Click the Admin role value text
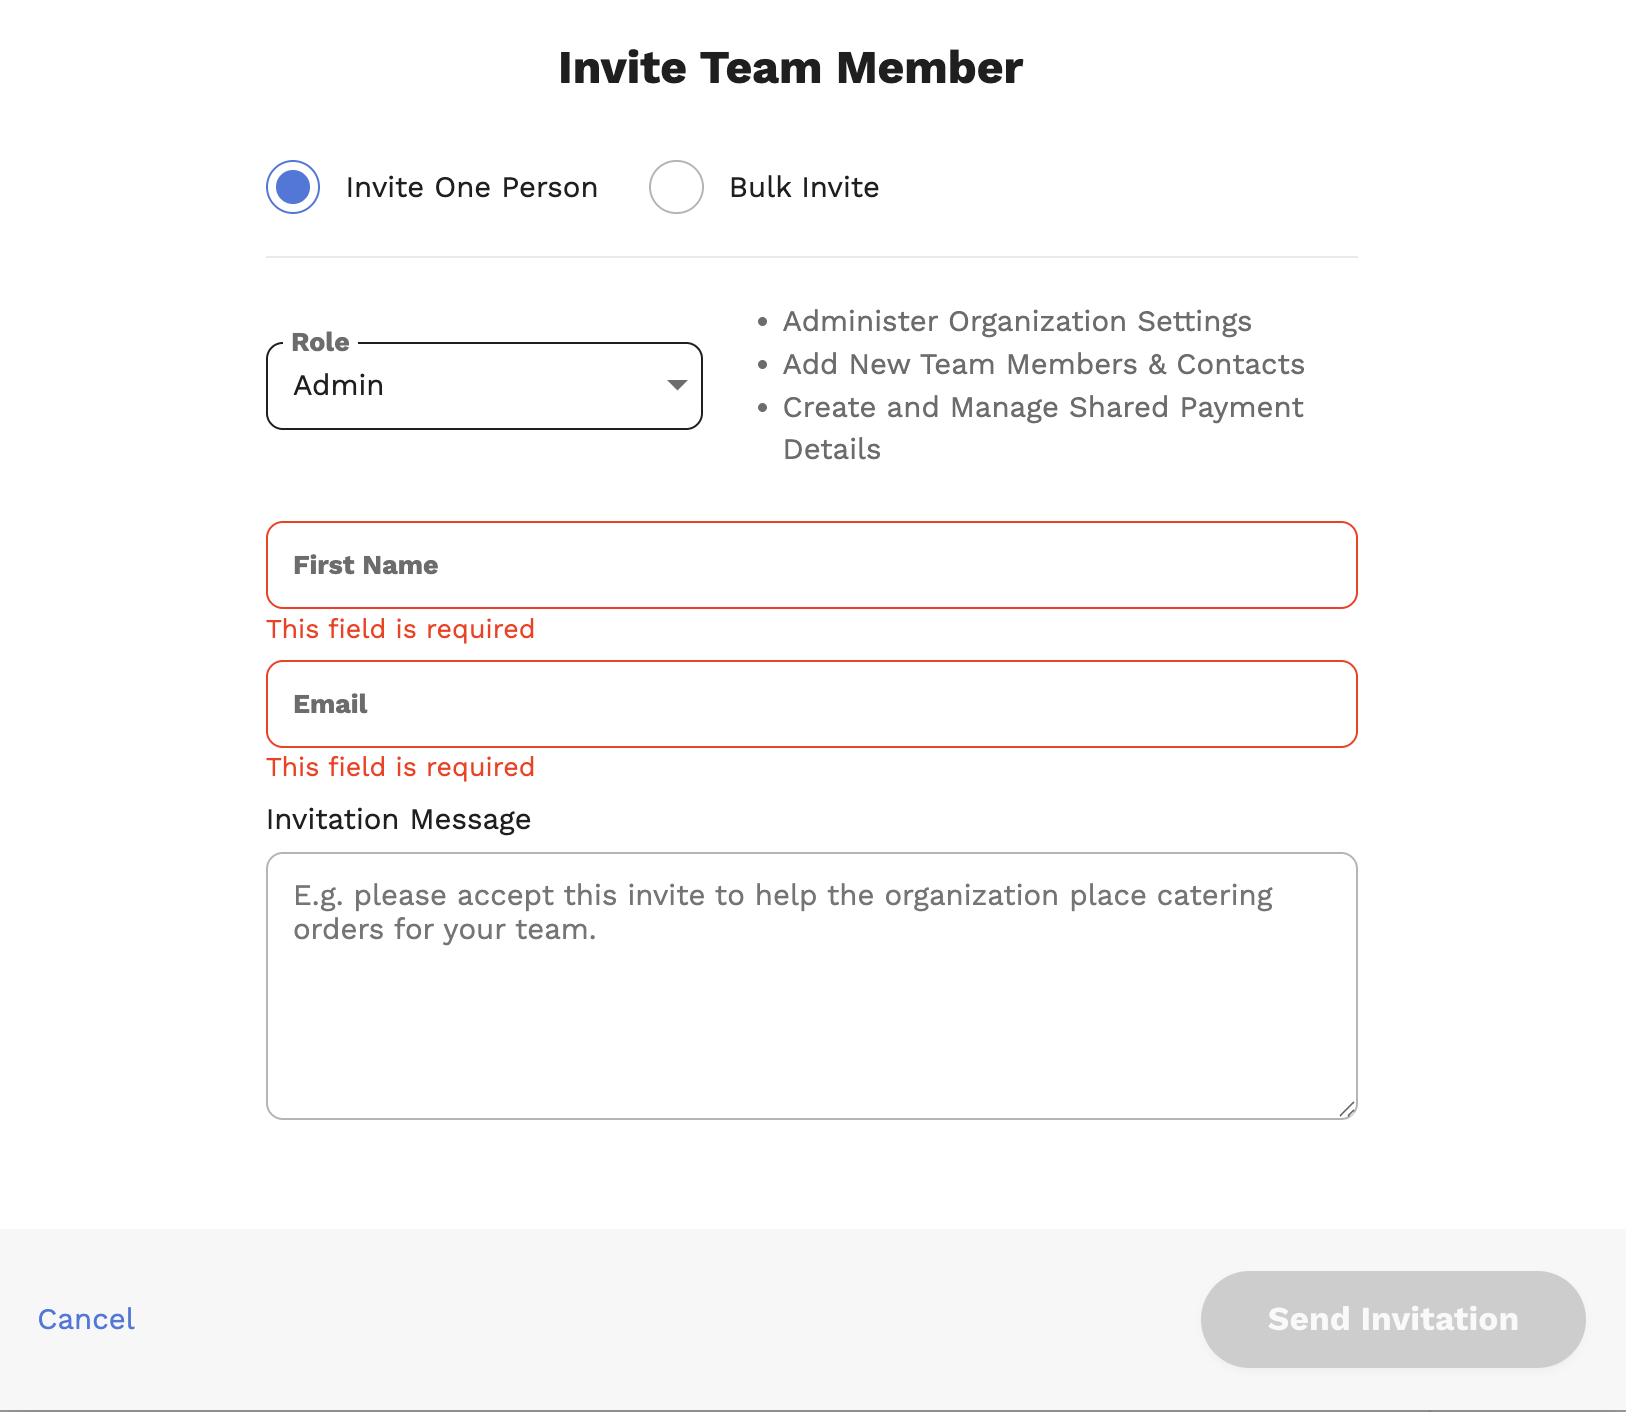 tap(339, 386)
